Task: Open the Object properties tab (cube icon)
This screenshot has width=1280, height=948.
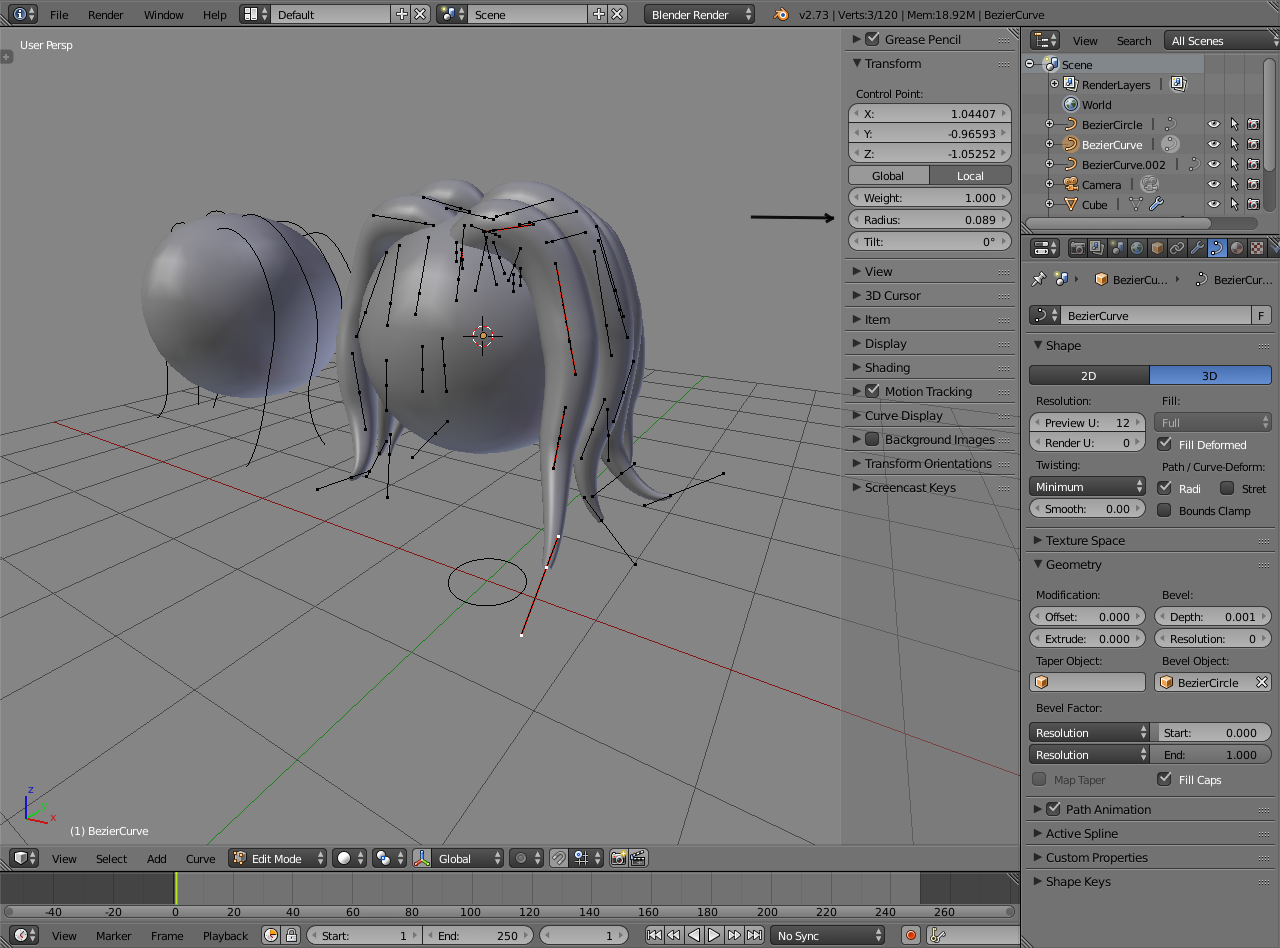Action: (1157, 248)
